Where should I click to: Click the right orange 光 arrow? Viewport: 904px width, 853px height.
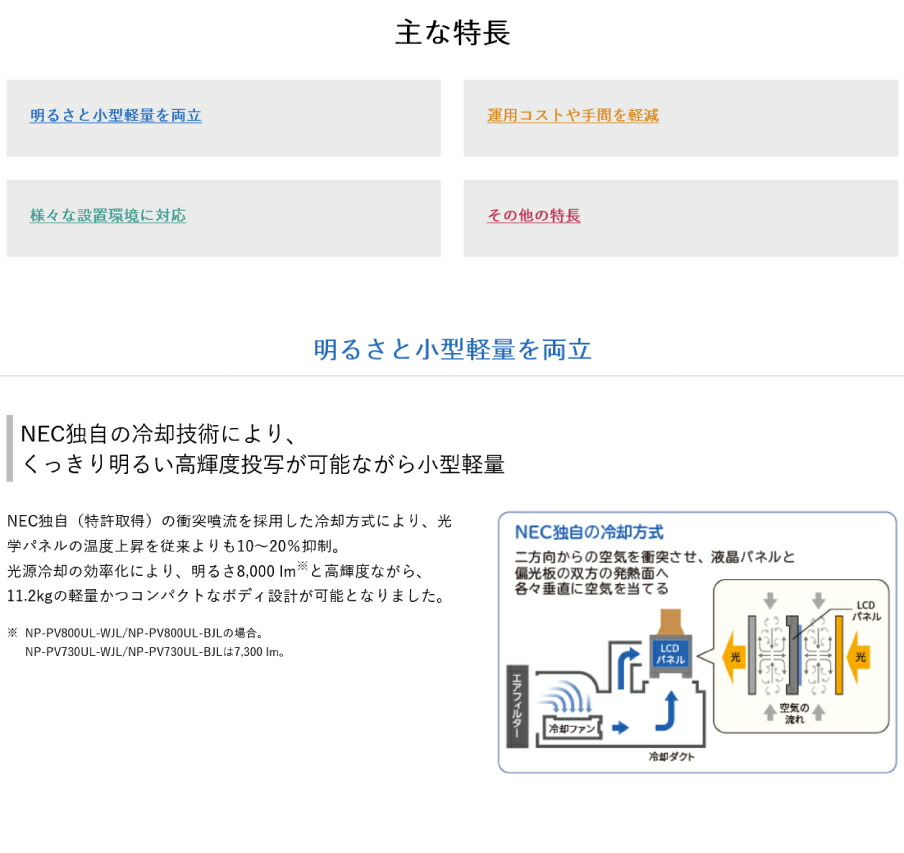point(859,657)
